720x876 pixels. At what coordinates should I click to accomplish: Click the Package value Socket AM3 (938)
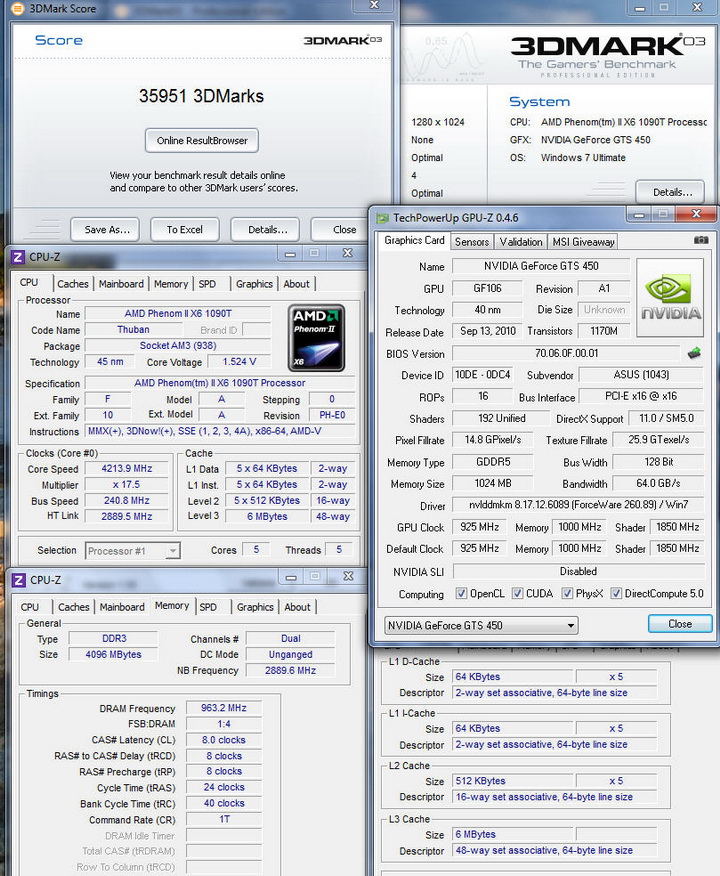(x=178, y=346)
